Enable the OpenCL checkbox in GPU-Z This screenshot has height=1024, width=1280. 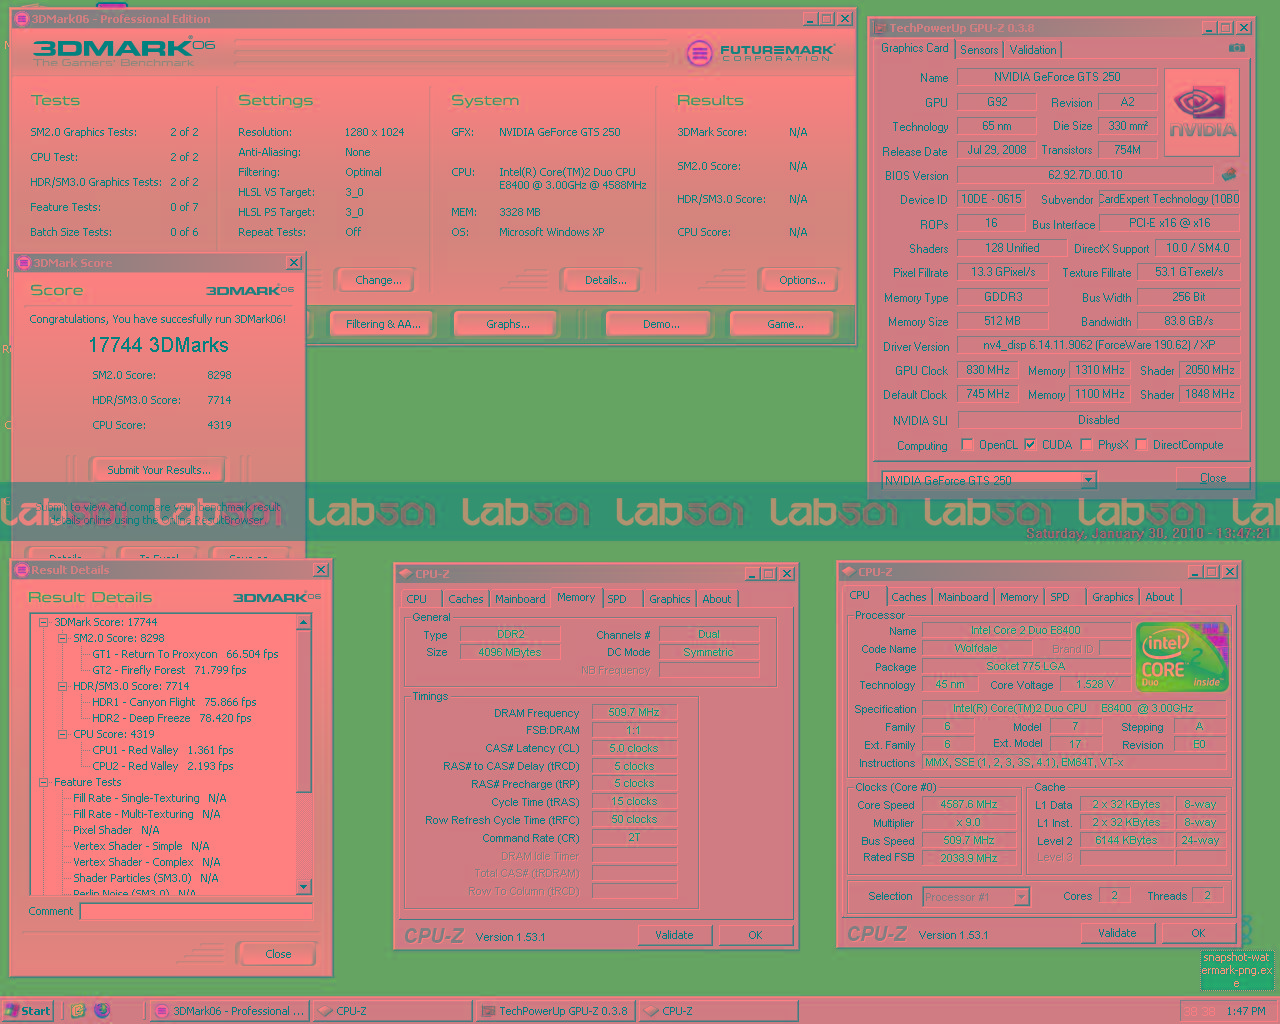pyautogui.click(x=967, y=445)
